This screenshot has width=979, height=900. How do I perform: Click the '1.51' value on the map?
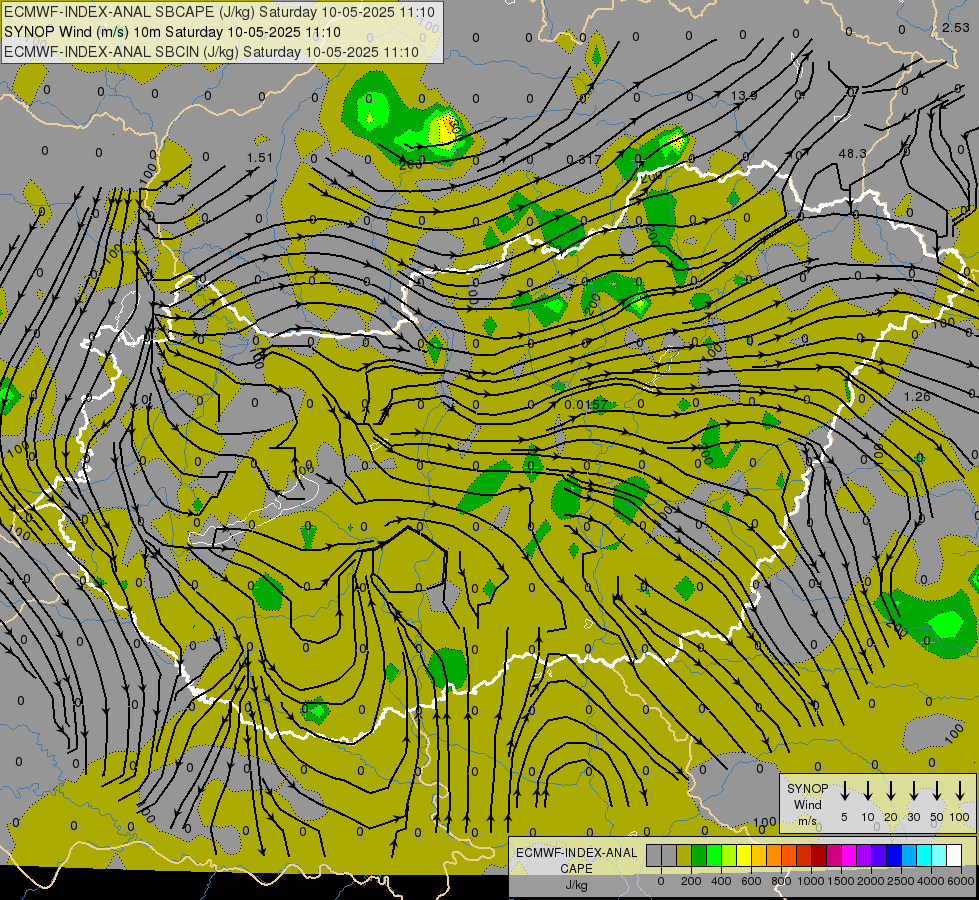[x=260, y=157]
